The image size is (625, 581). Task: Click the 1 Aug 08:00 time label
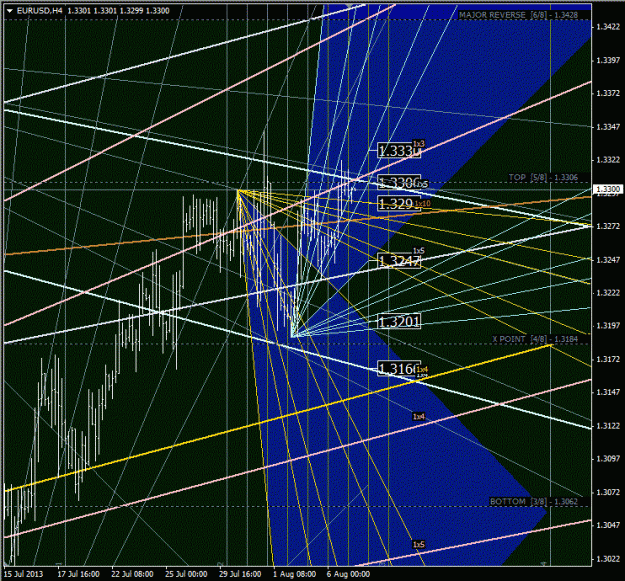295,574
